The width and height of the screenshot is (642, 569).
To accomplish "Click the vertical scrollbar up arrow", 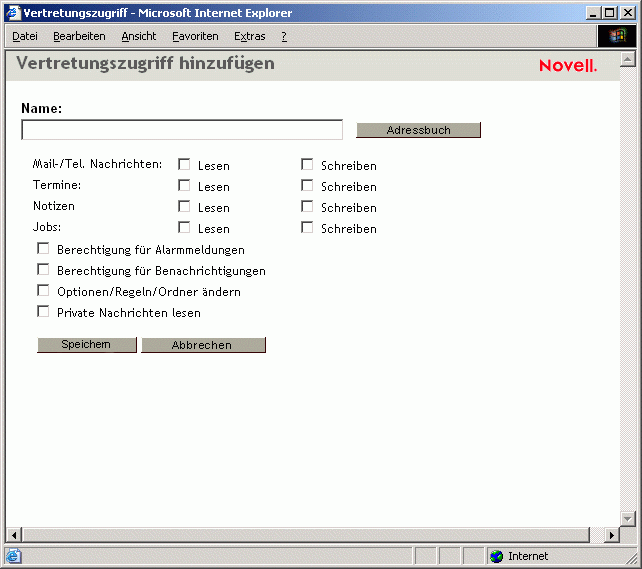I will [628, 60].
